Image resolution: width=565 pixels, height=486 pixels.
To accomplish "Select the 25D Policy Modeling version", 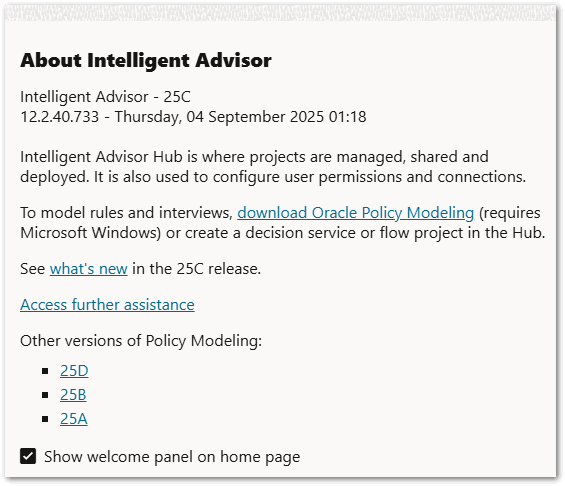I will coord(74,371).
